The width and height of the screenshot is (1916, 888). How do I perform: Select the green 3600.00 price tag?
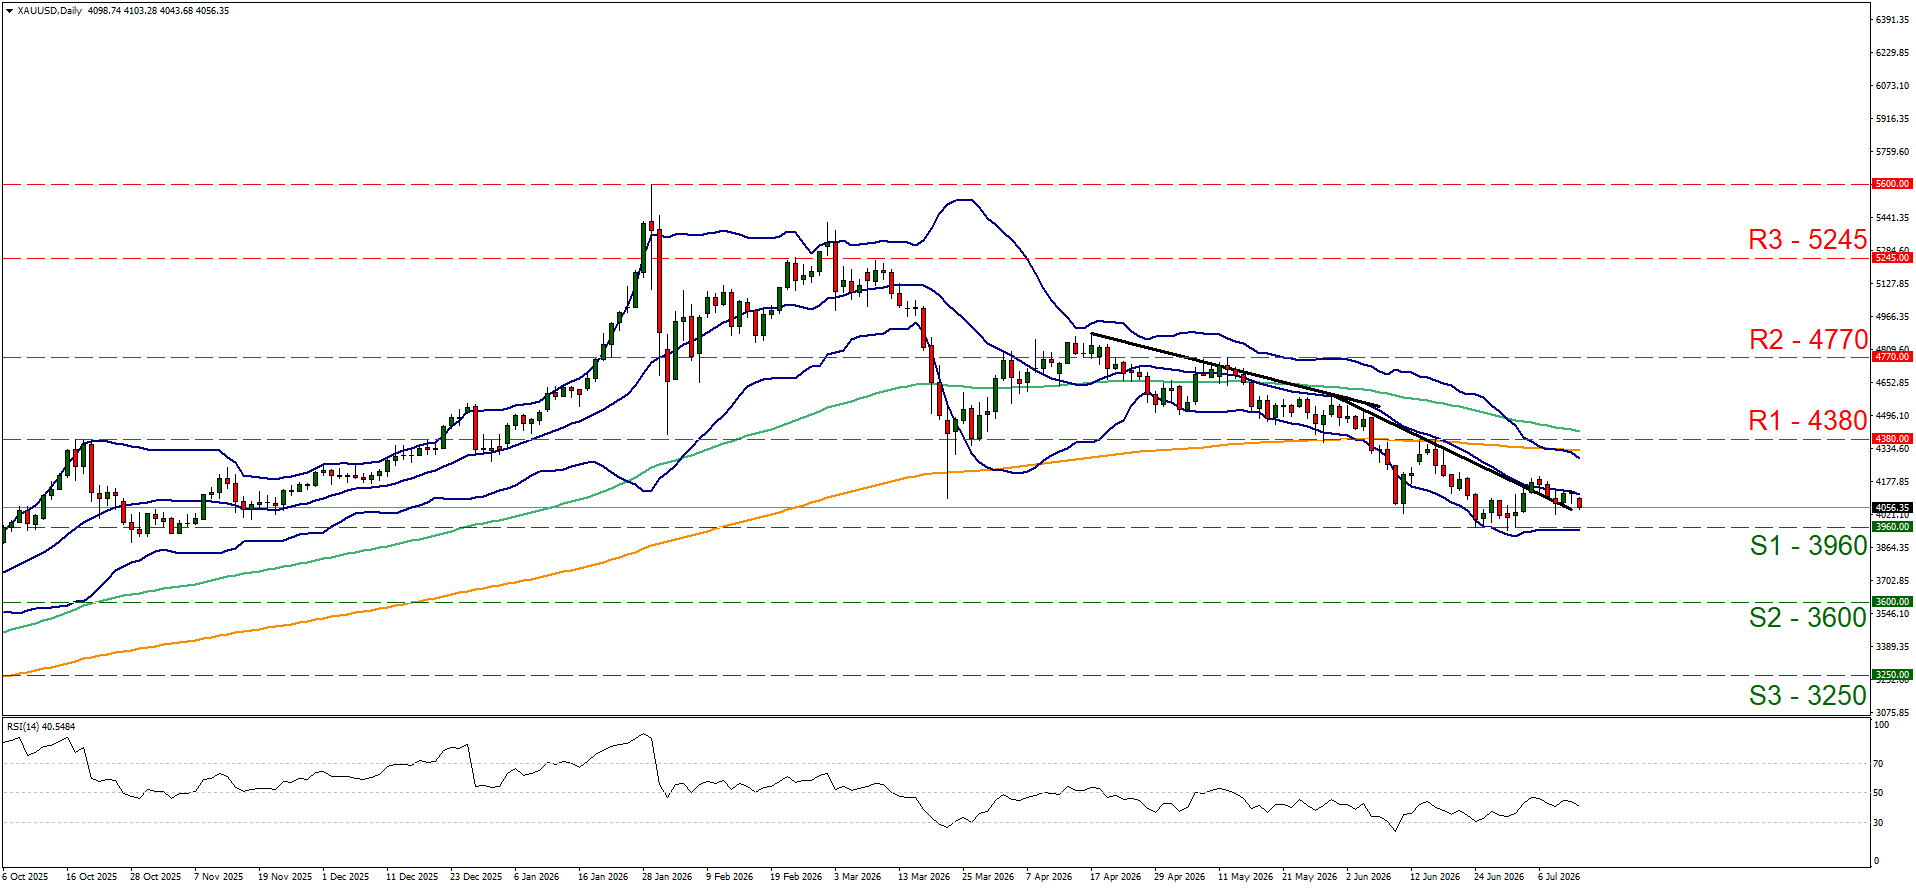click(x=1892, y=602)
